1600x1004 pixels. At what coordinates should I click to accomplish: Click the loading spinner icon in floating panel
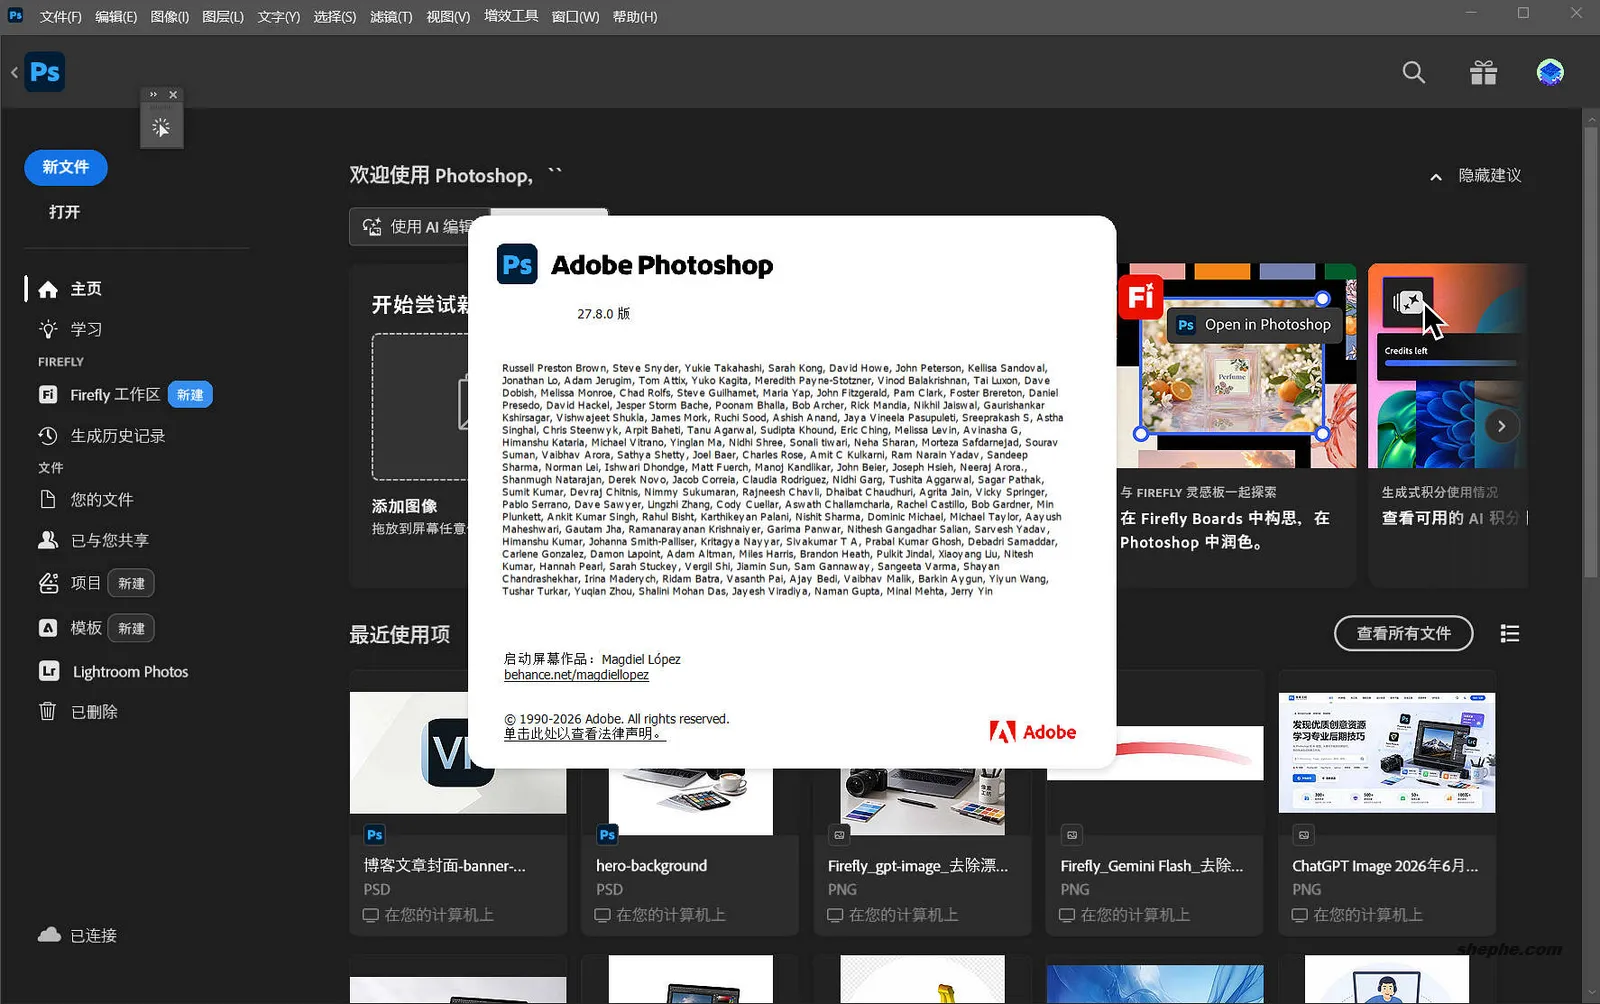pyautogui.click(x=161, y=127)
